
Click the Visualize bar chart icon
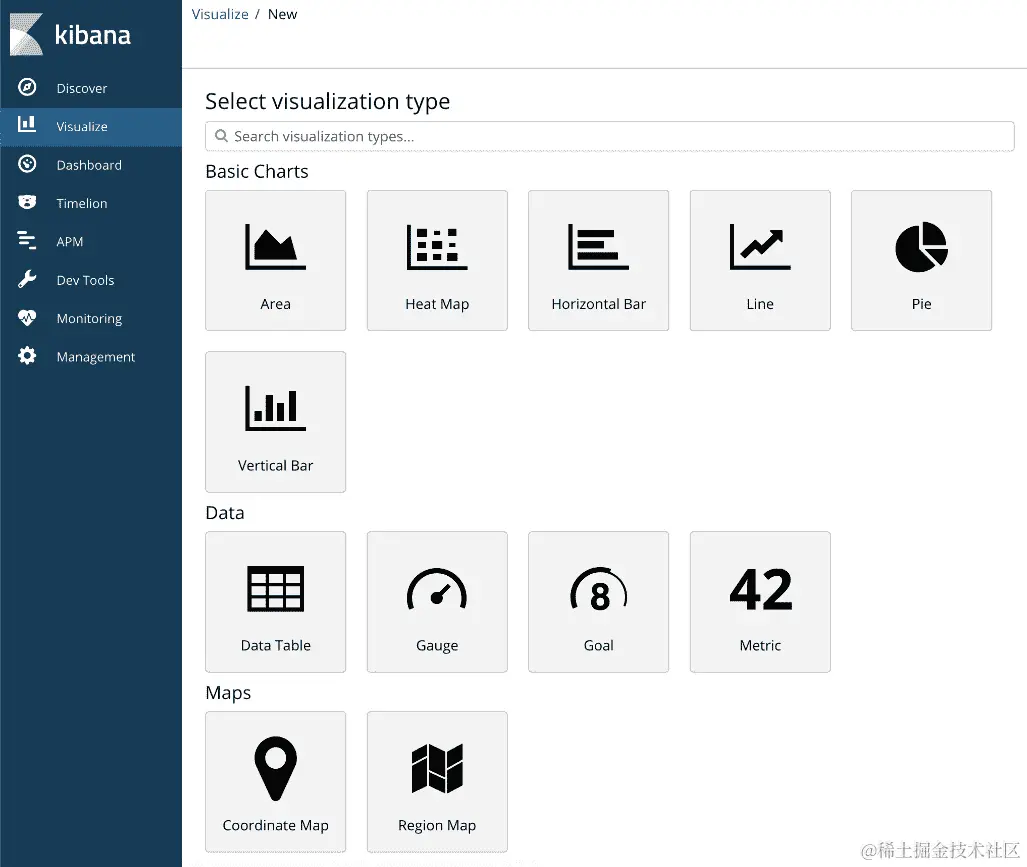click(27, 124)
